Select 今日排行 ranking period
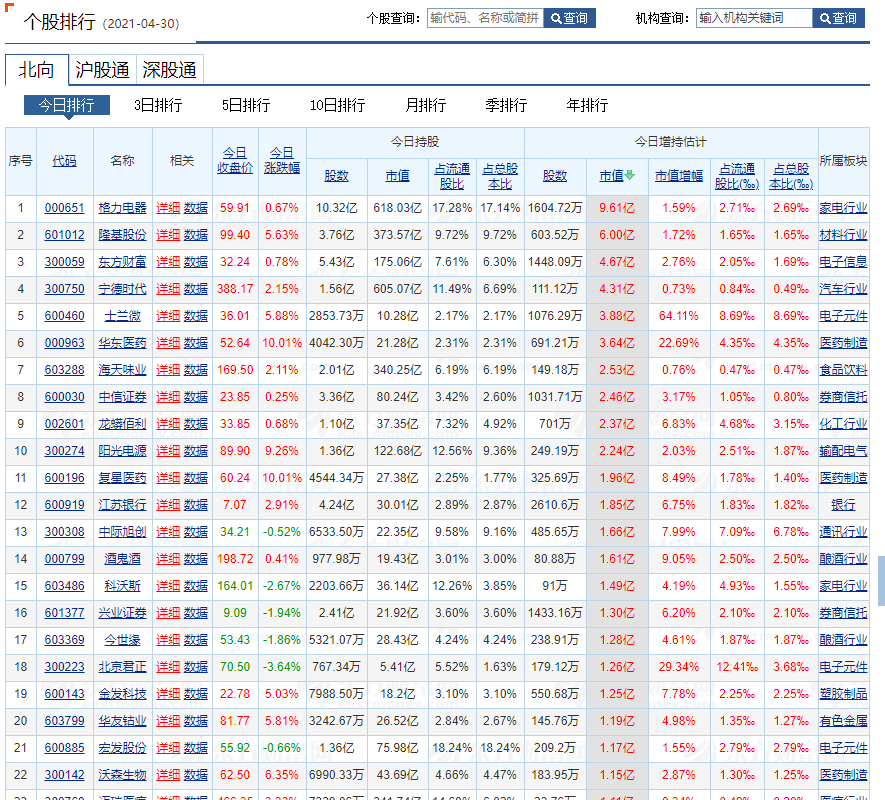885x800 pixels. [67, 105]
